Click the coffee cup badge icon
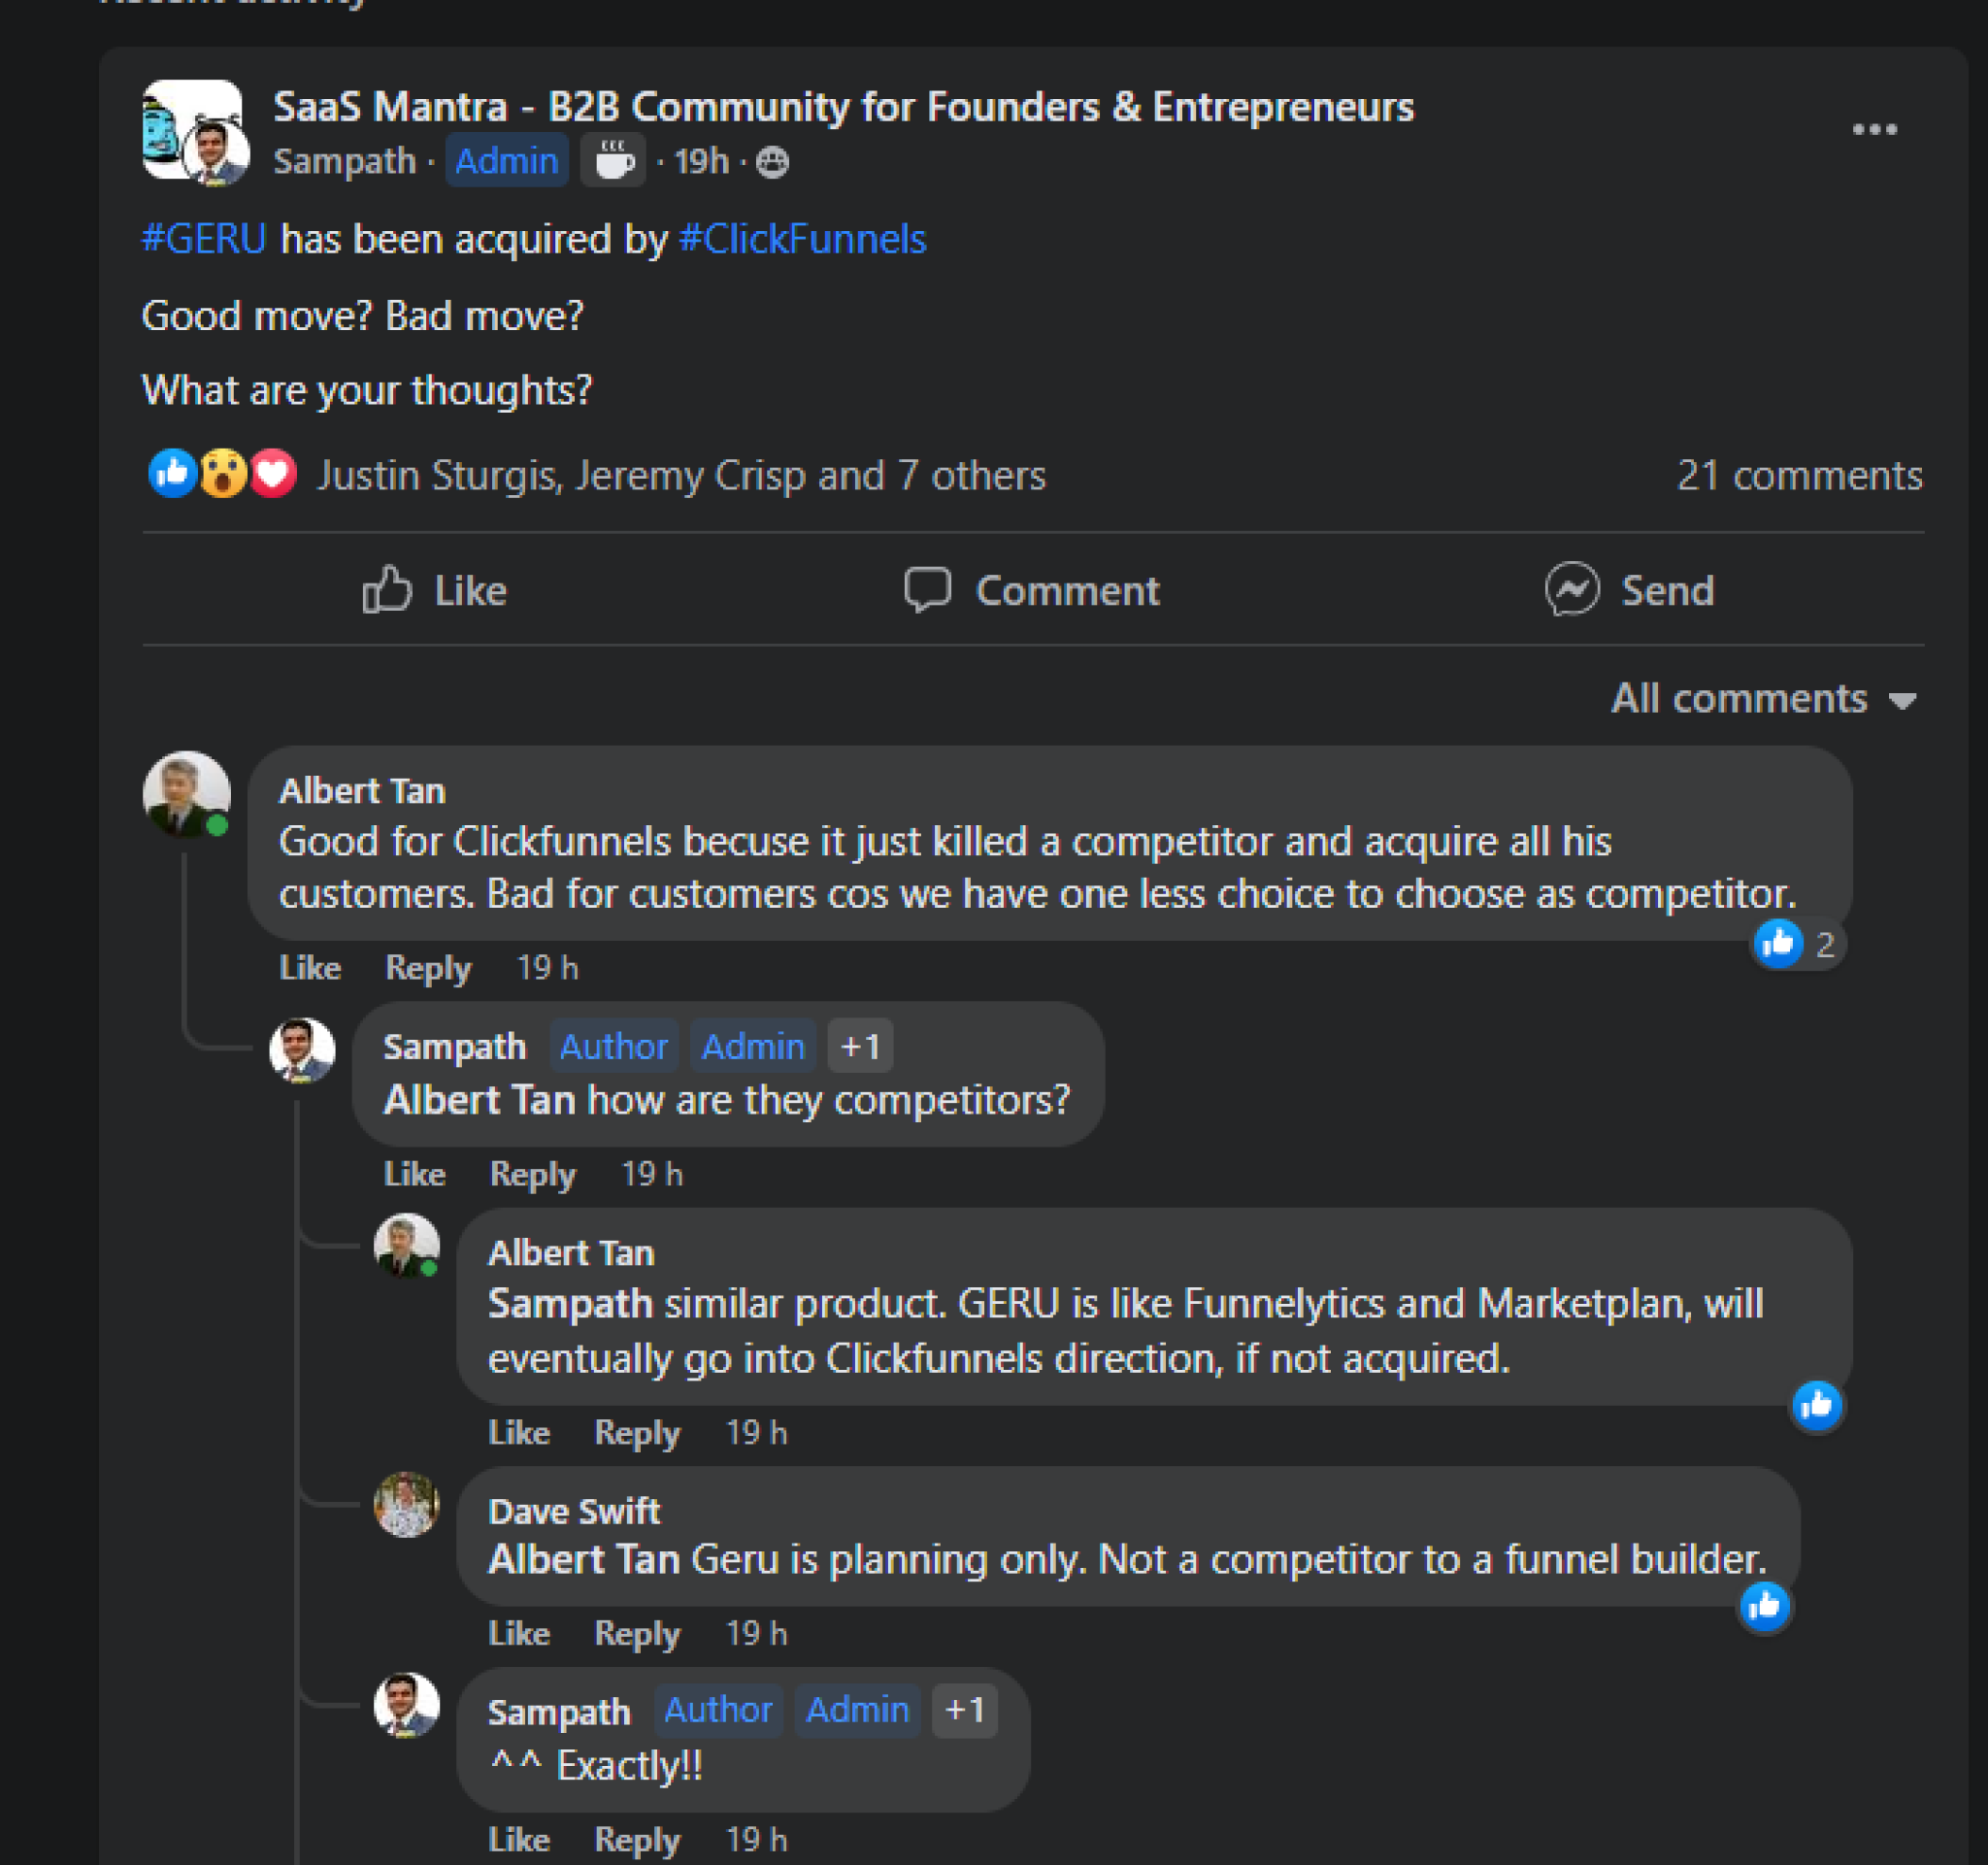This screenshot has width=1988, height=1865. [613, 161]
